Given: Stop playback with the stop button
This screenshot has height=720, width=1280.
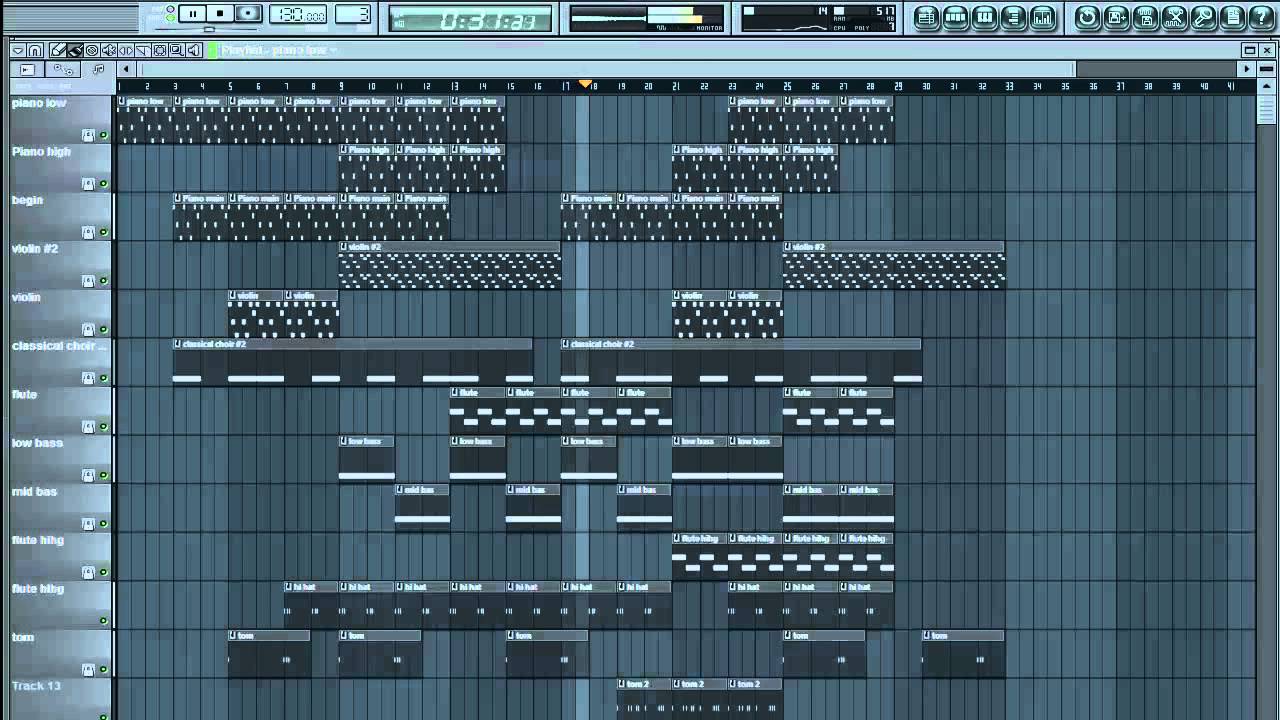Looking at the screenshot, I should [220, 13].
